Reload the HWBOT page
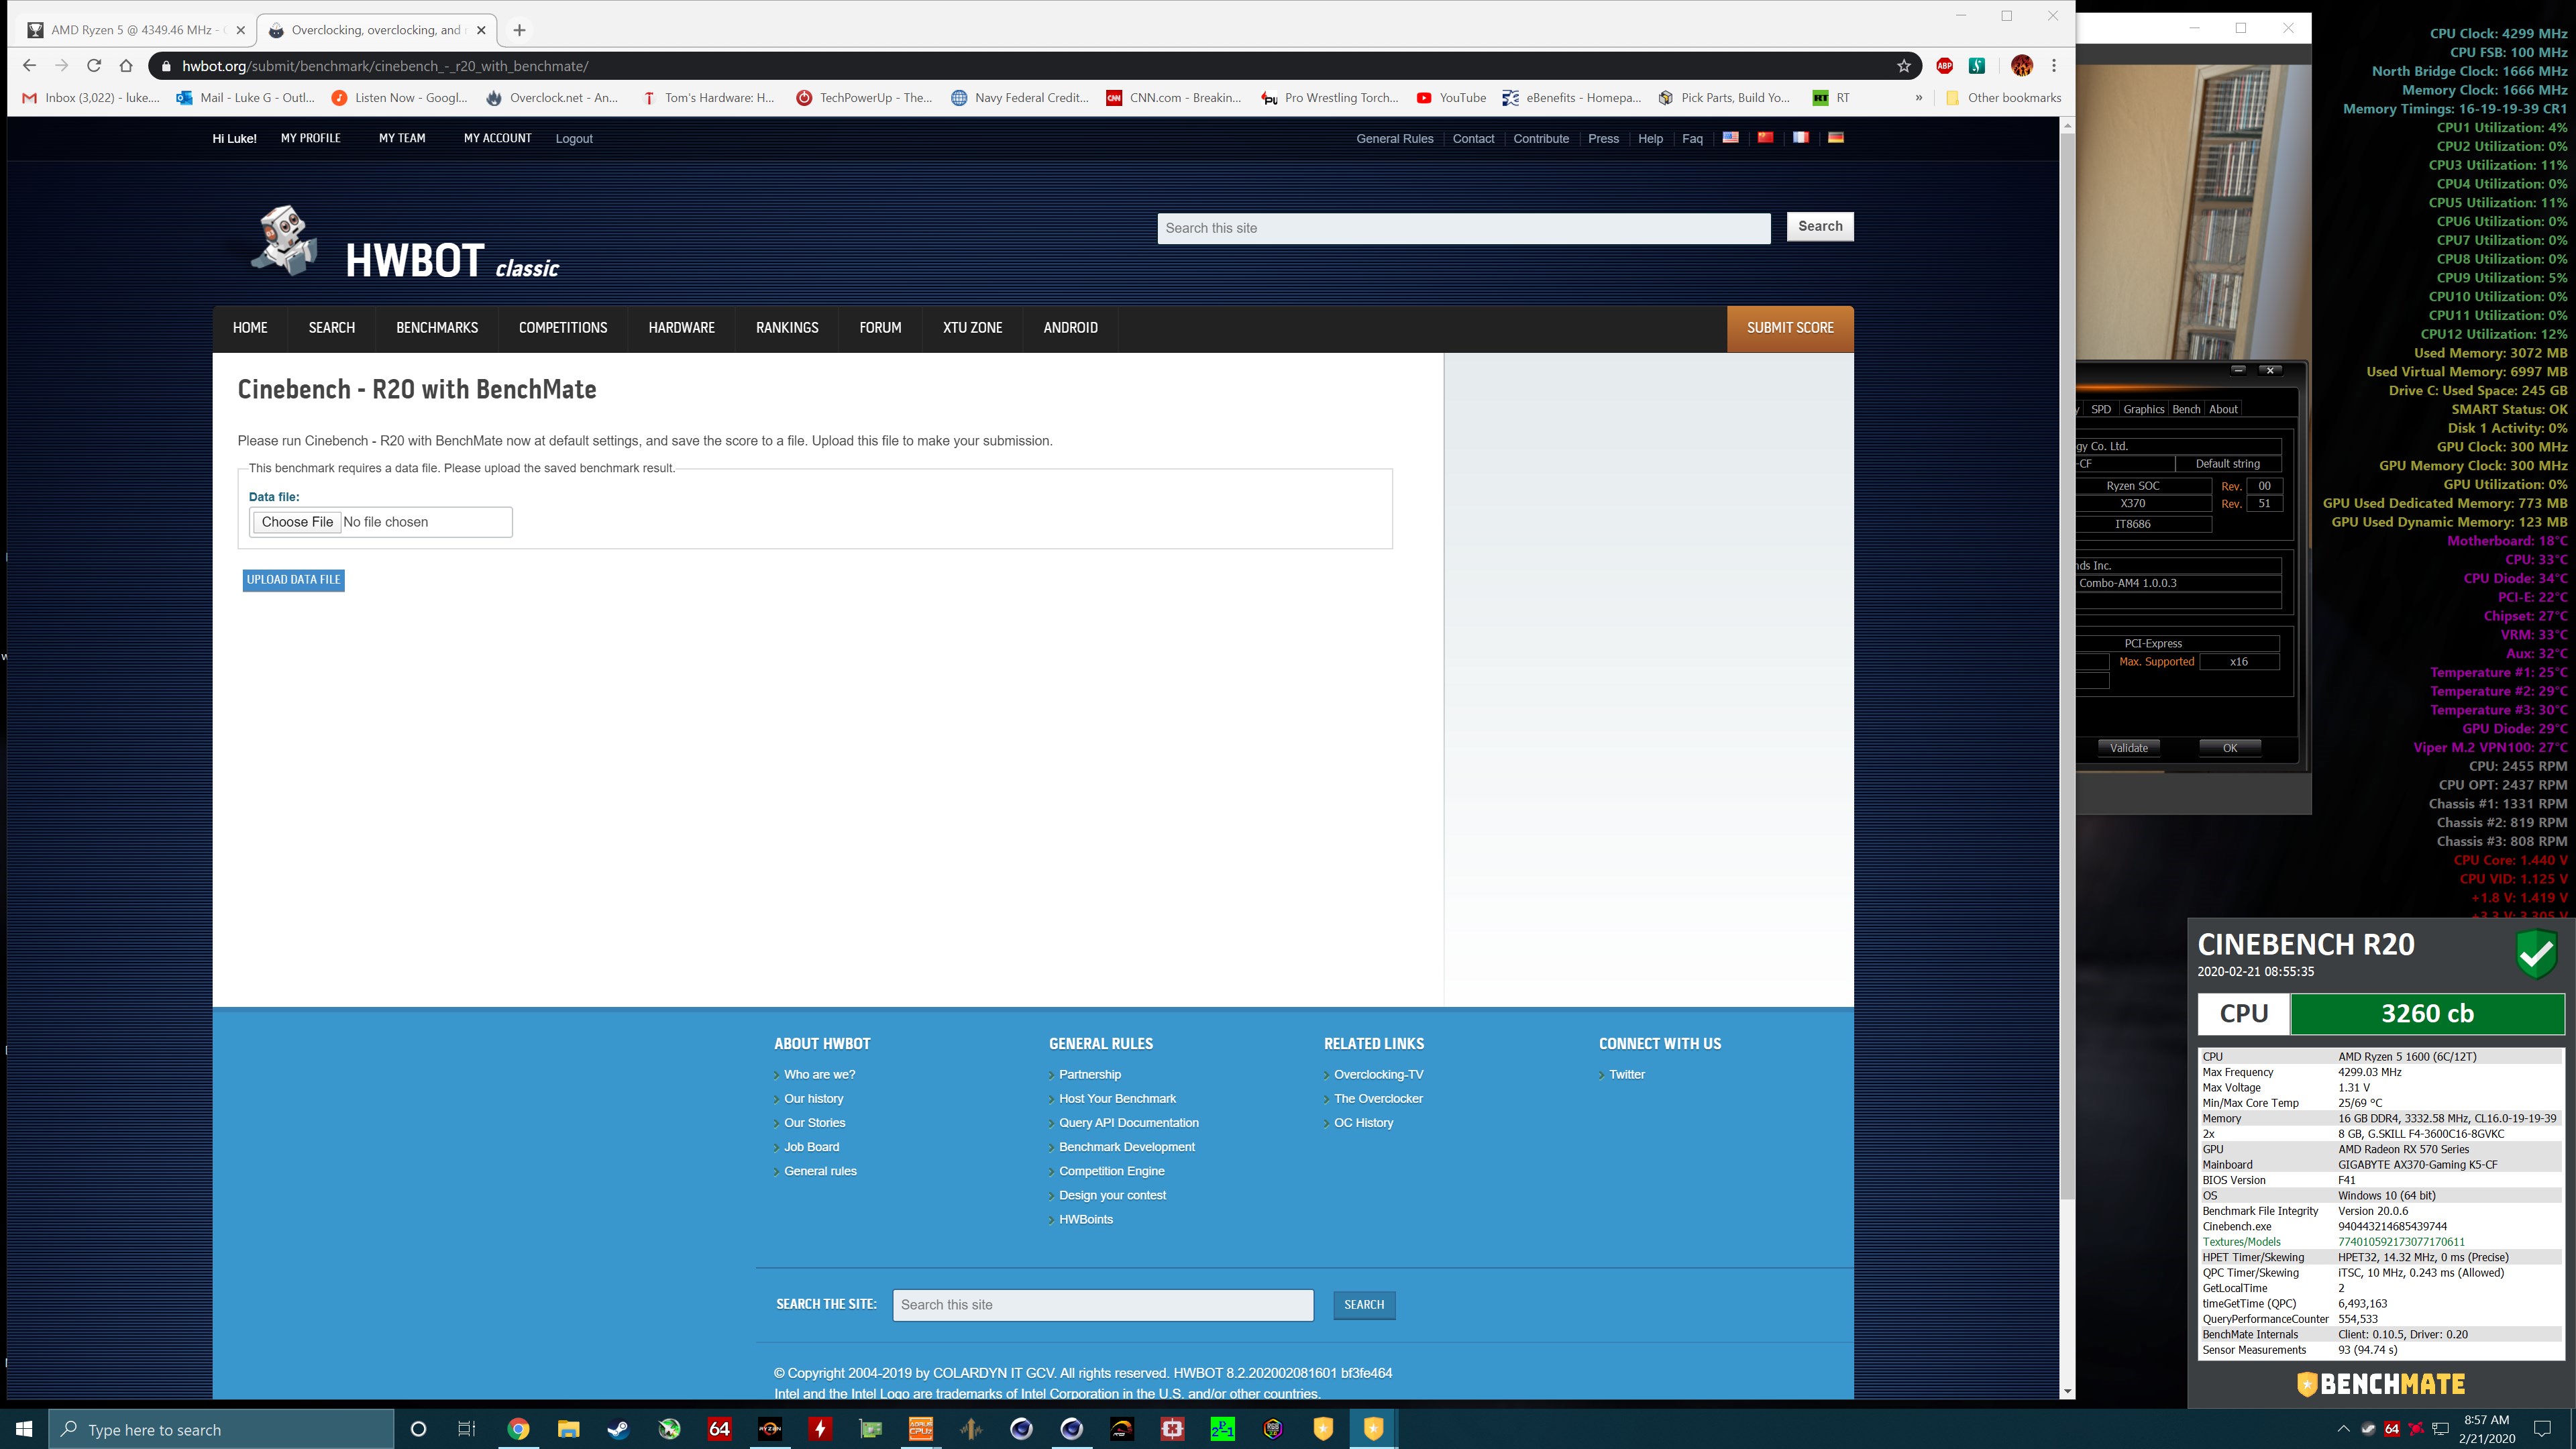The image size is (2576, 1449). coord(94,66)
